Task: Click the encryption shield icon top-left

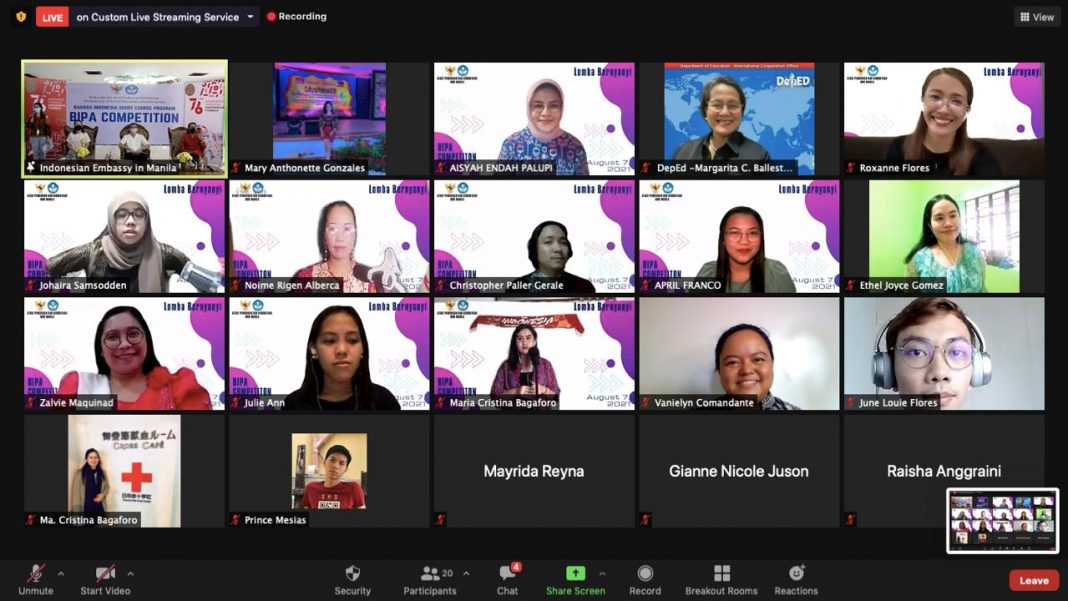Action: 21,17
